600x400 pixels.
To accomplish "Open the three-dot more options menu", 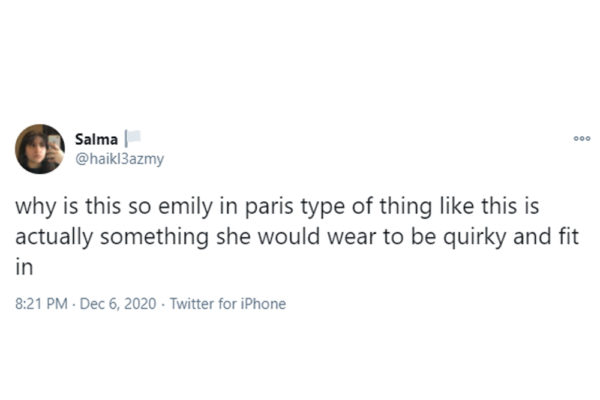I will 582,139.
